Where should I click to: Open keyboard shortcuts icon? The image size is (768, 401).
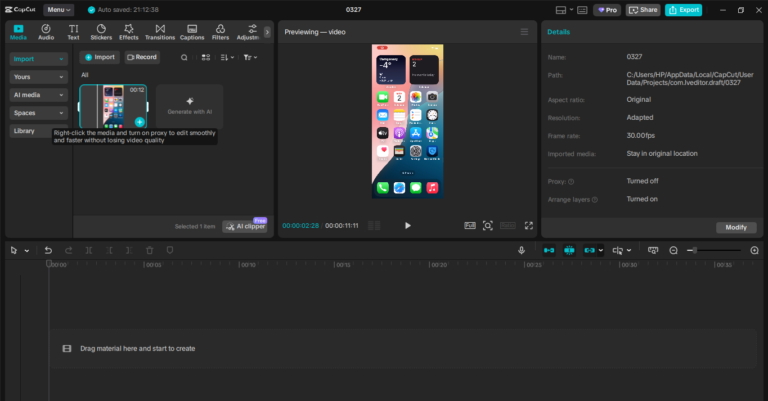(x=582, y=10)
